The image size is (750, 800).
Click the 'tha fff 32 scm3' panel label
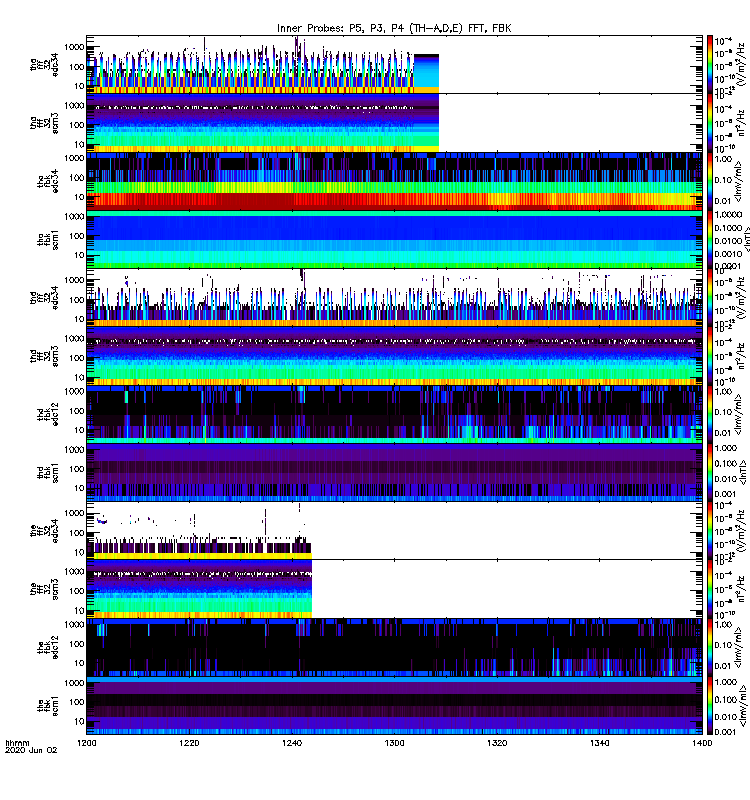tap(44, 123)
